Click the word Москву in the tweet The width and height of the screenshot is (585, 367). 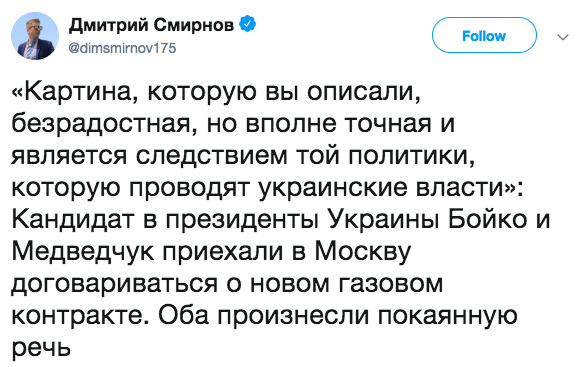click(x=363, y=252)
